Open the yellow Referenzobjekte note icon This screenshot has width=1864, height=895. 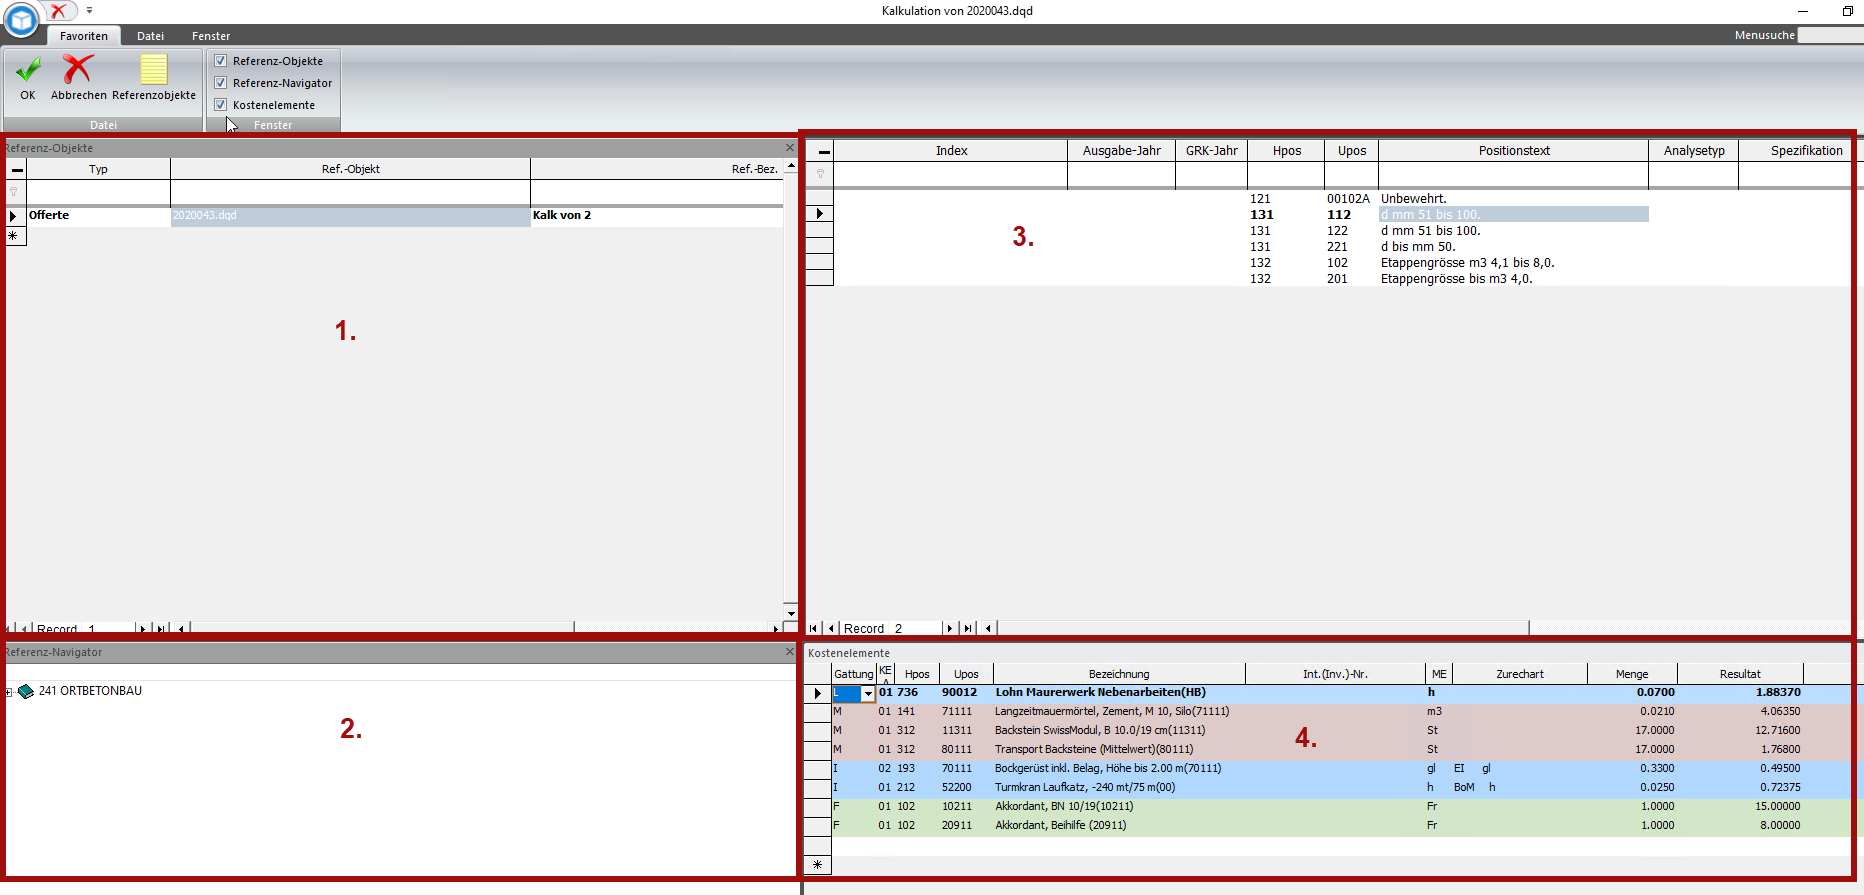click(154, 71)
